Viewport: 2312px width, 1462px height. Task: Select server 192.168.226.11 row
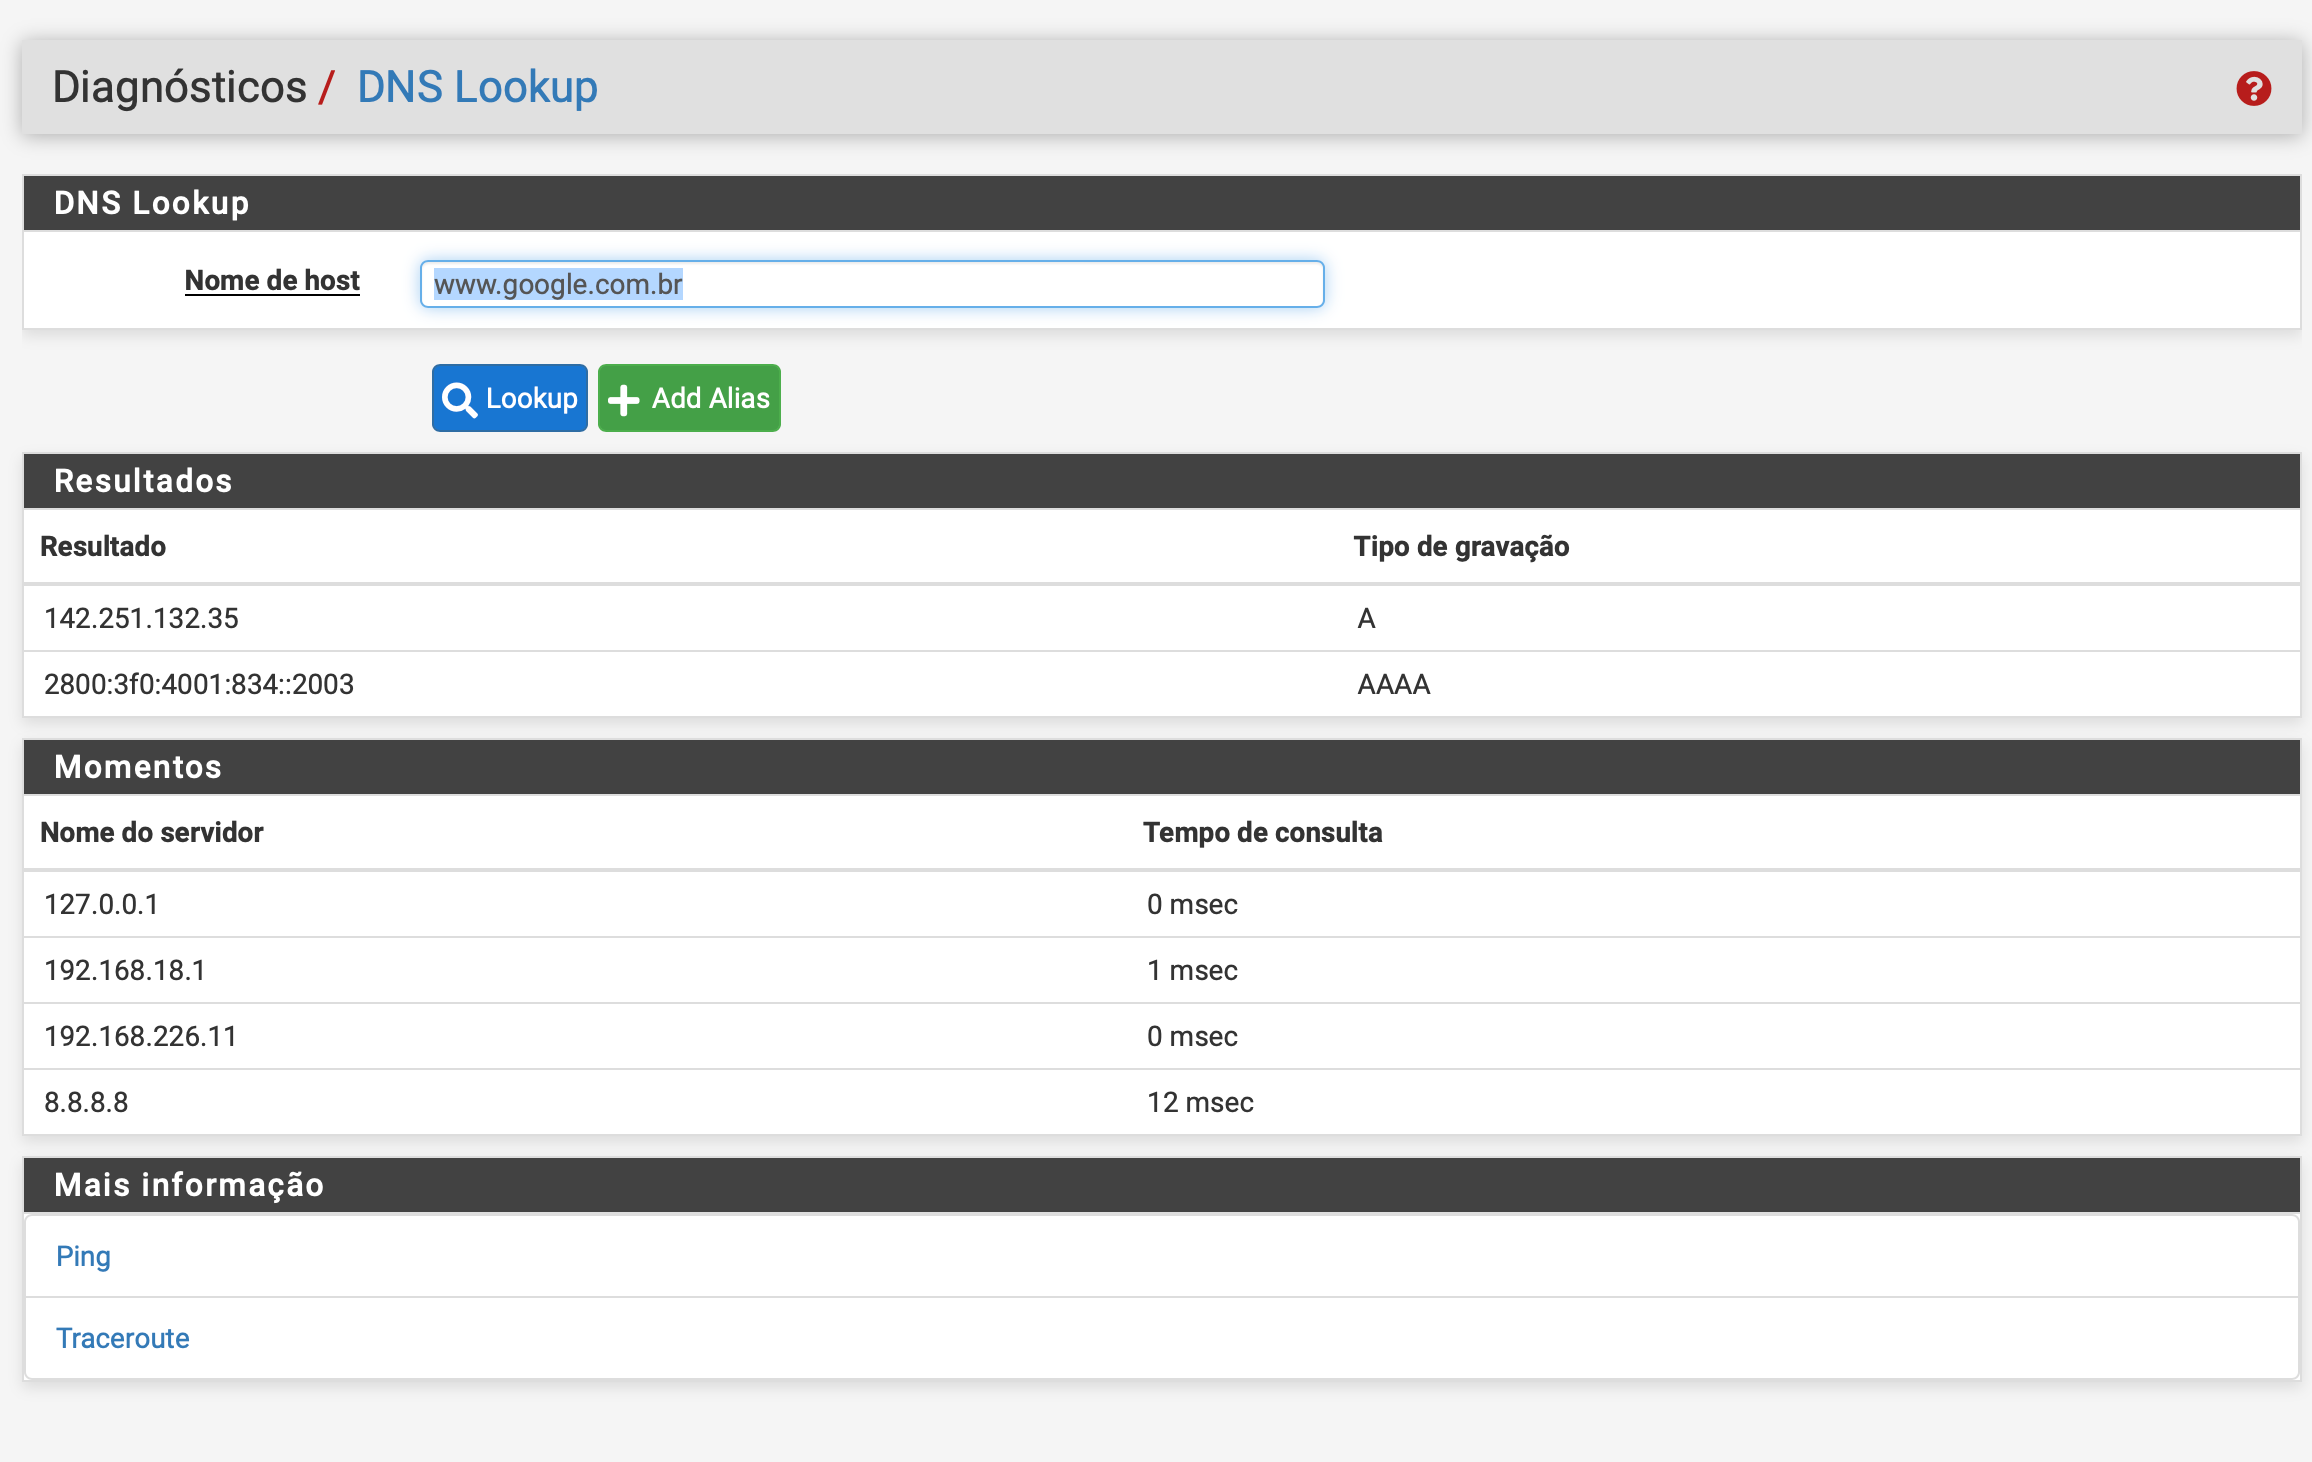[1162, 1036]
